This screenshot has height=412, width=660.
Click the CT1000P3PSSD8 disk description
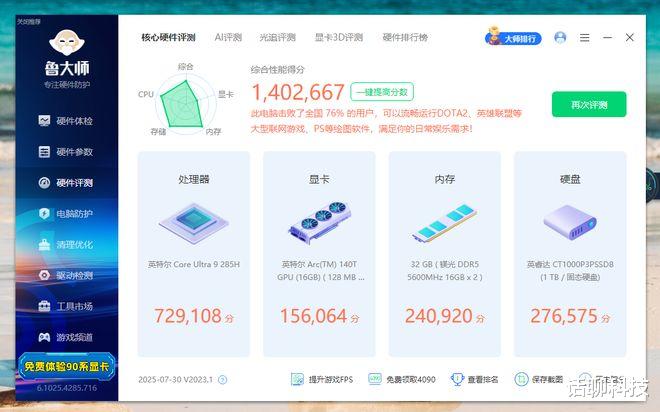tap(570, 271)
